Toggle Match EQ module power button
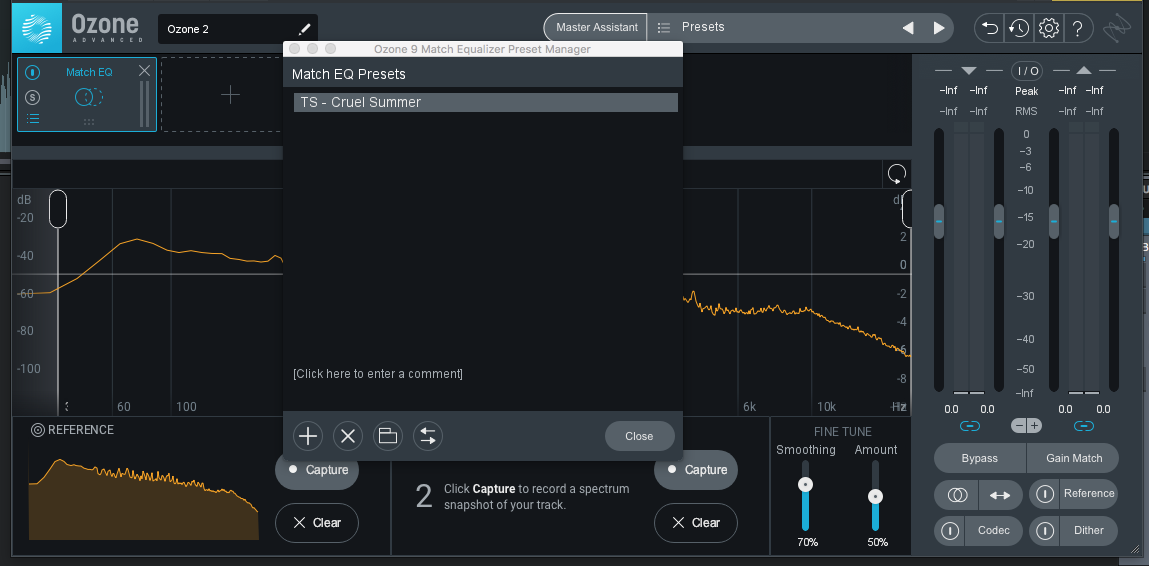 click(33, 73)
